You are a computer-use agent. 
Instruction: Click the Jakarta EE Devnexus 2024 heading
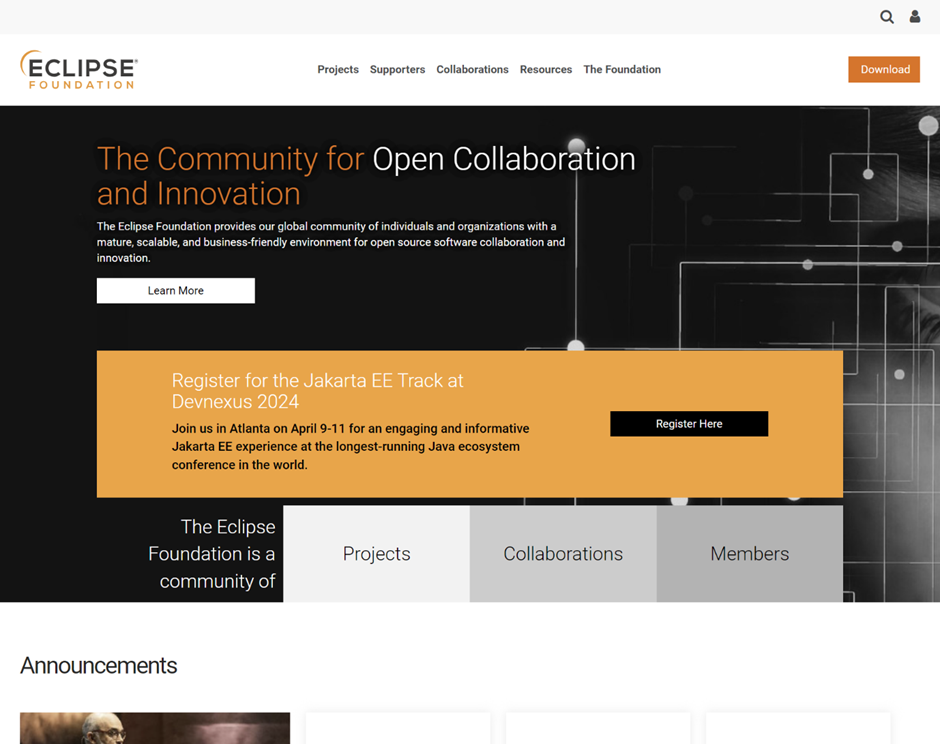[318, 391]
